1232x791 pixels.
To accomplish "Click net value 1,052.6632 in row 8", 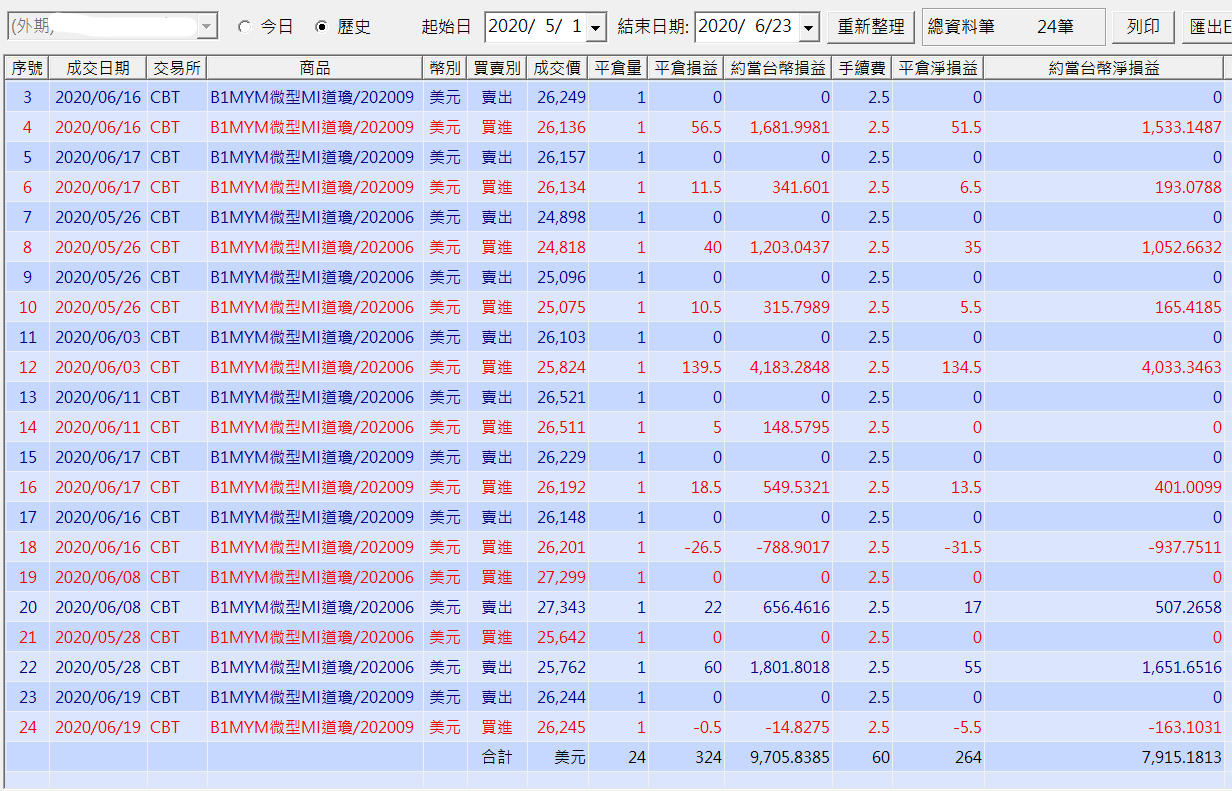I will pyautogui.click(x=1182, y=247).
